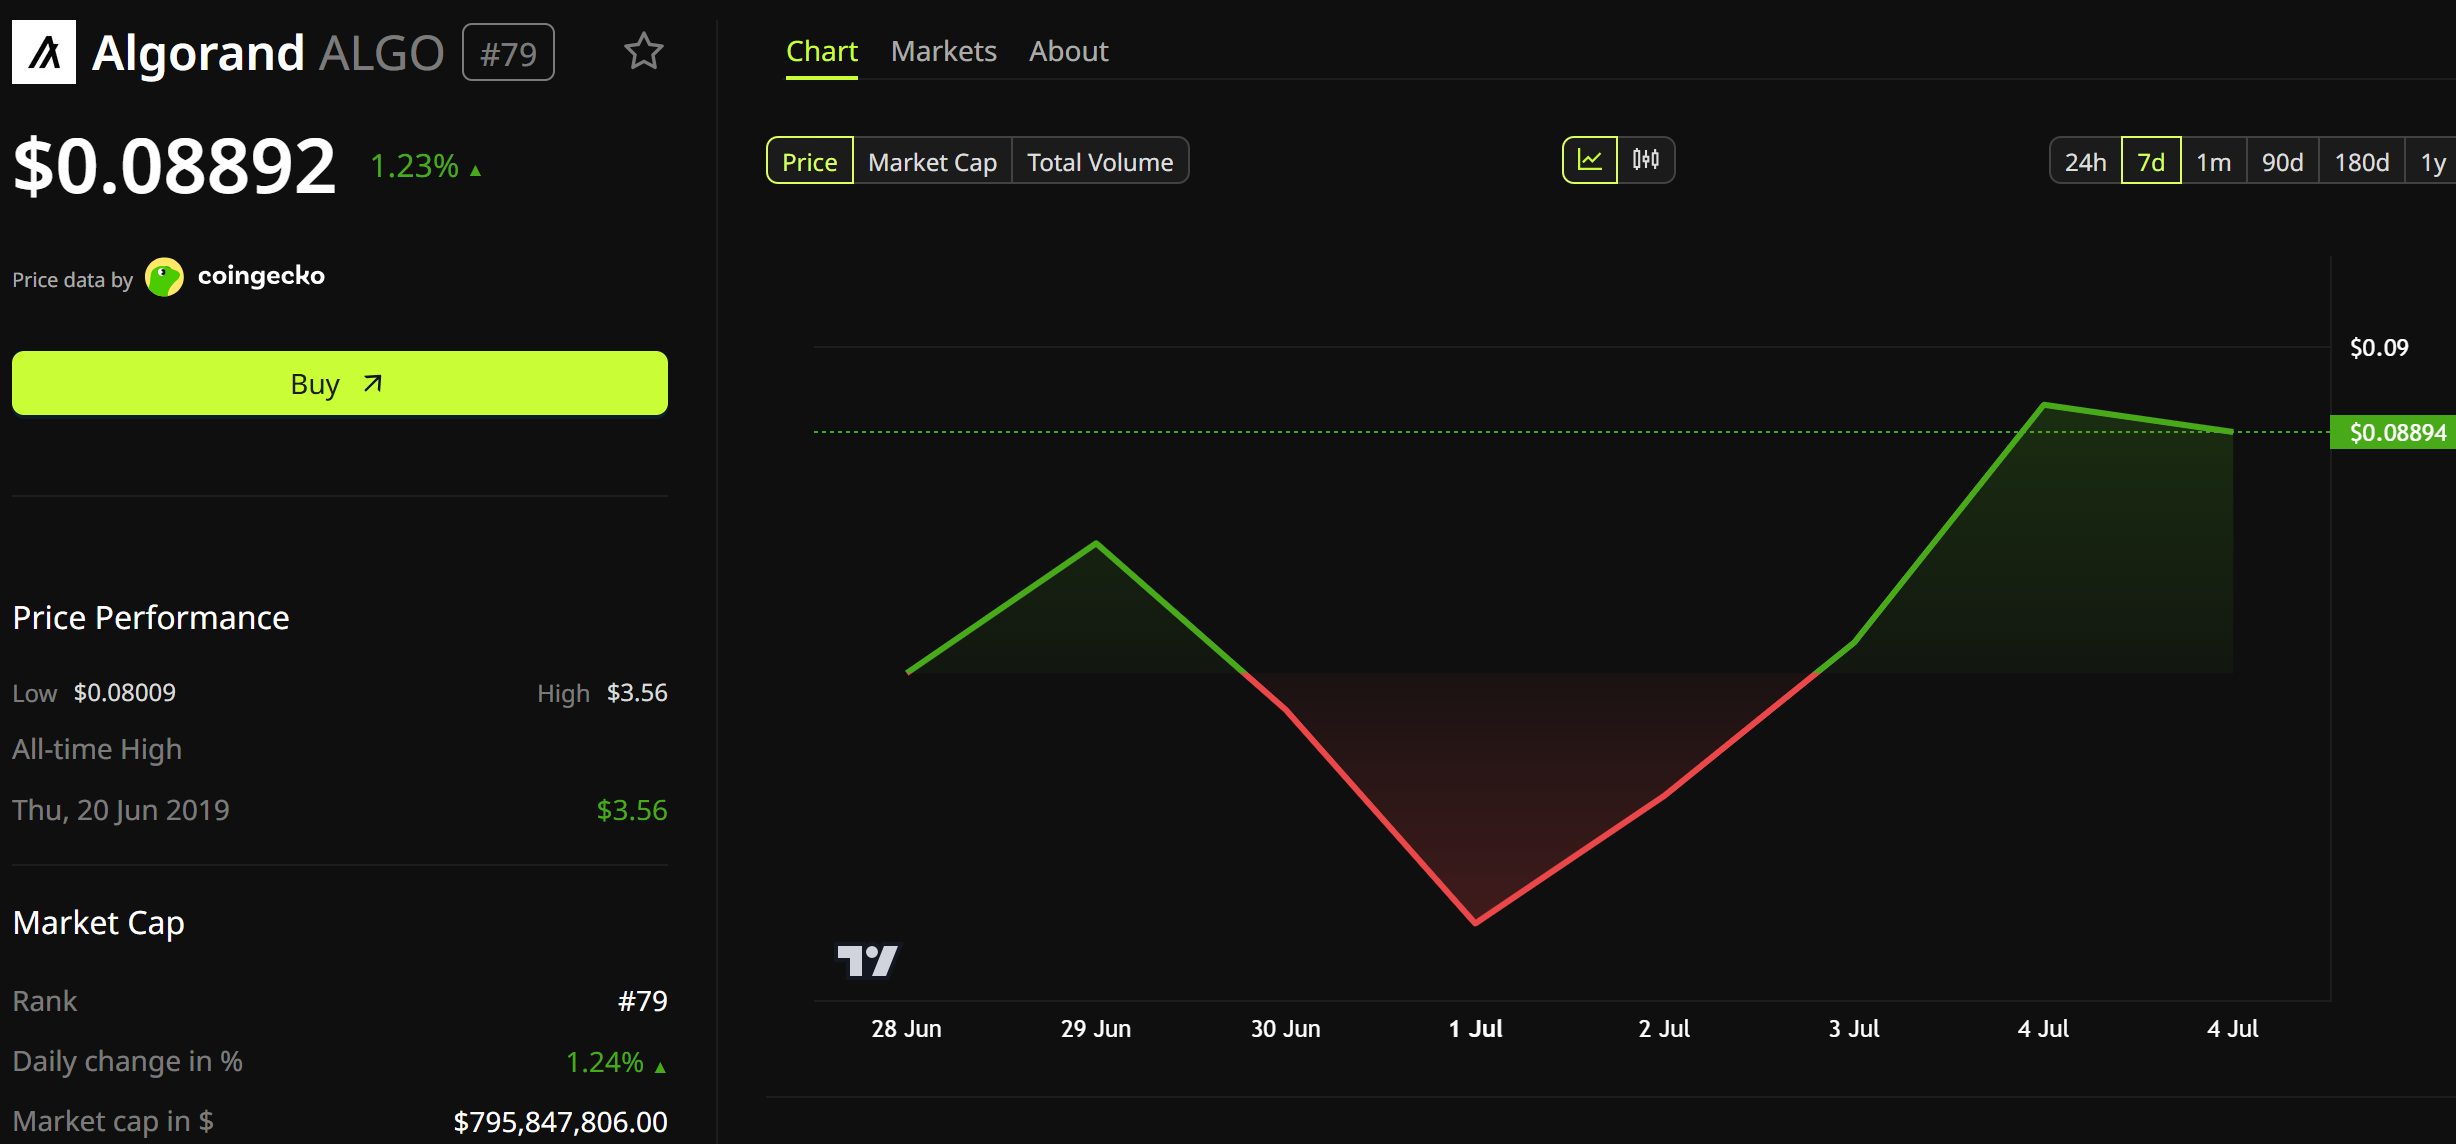Screen dimensions: 2456x1144
Task: Click the 30 Jun axis label
Action: click(1286, 1028)
